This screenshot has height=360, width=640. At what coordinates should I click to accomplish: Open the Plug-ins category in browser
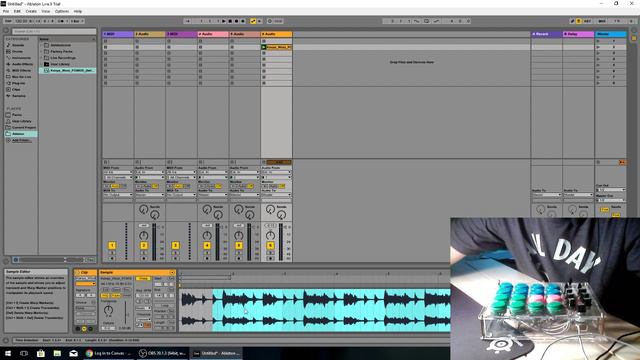[18, 83]
